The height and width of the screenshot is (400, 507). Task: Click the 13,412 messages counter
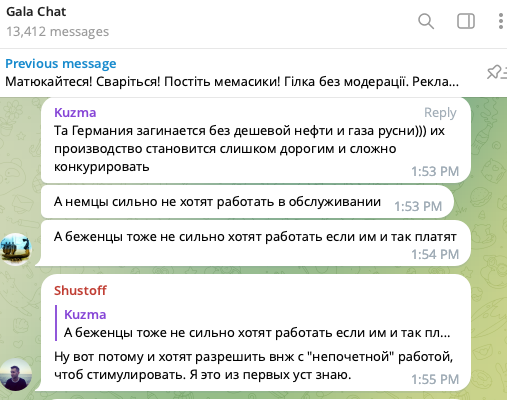tap(58, 32)
